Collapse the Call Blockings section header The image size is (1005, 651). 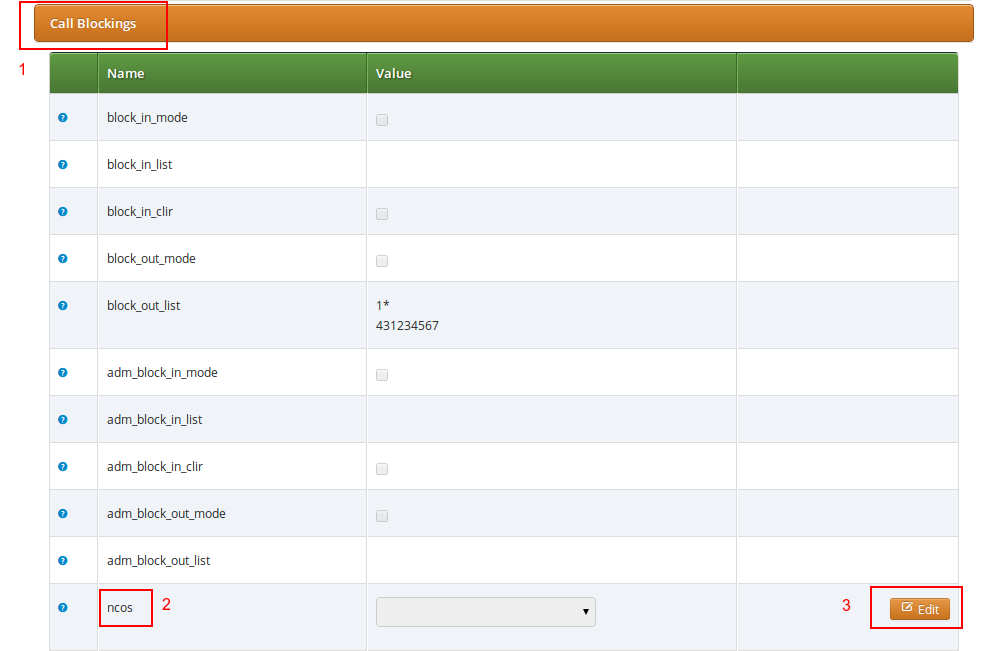point(93,24)
